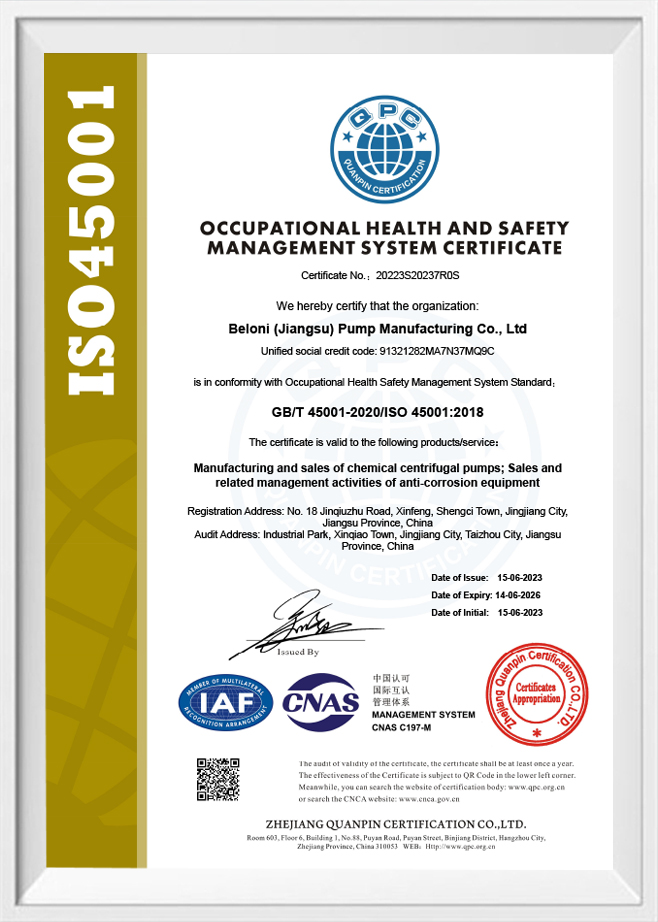This screenshot has height=922, width=658.
Task: Click accreditation number CNAS C197-M
Action: [x=401, y=728]
